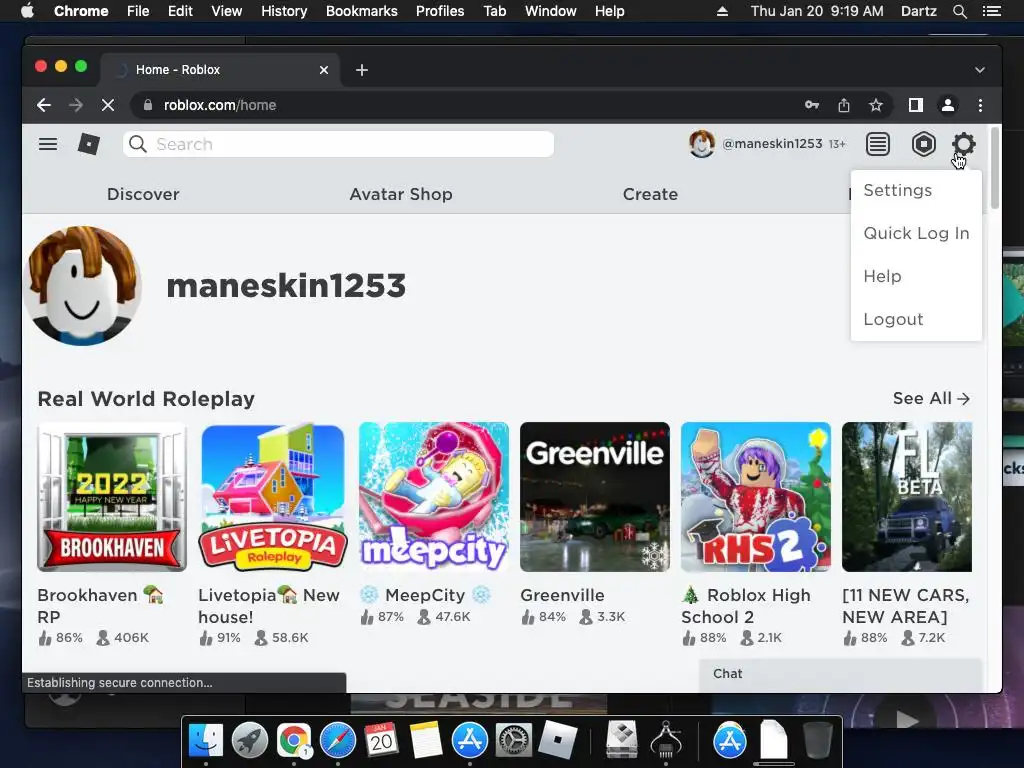Click the lock icon in the address bar
This screenshot has width=1024, height=768.
point(148,105)
